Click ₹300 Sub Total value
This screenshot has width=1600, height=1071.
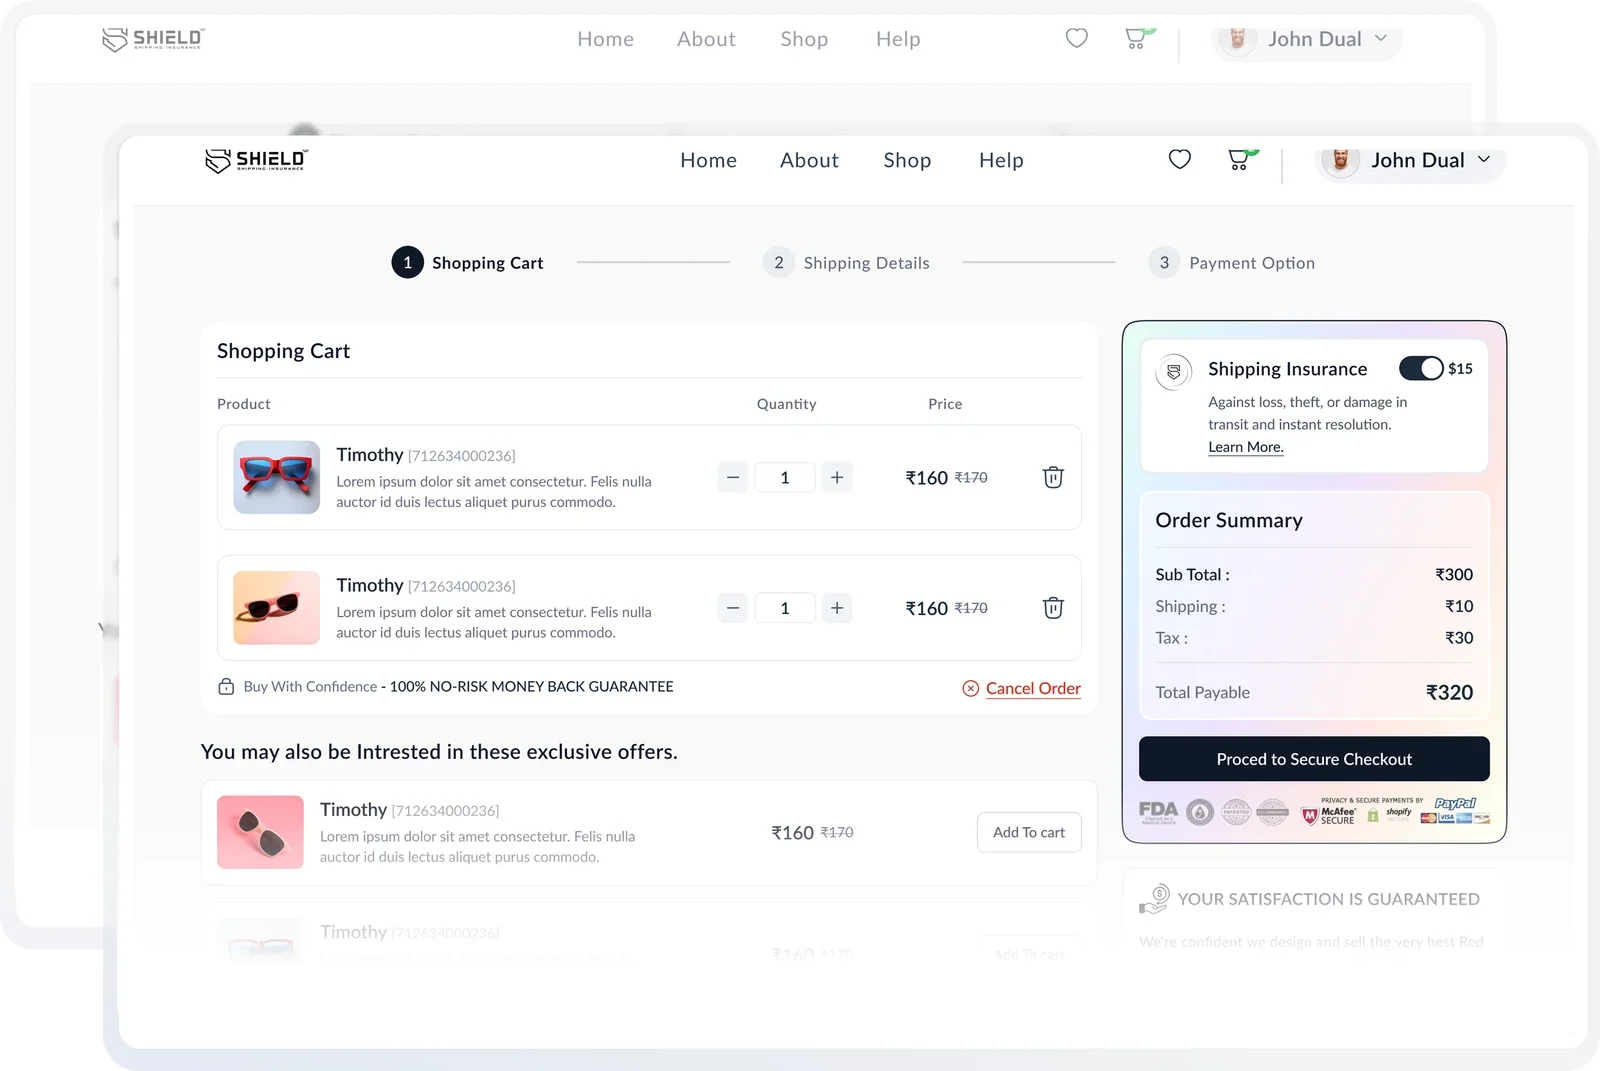[1454, 574]
